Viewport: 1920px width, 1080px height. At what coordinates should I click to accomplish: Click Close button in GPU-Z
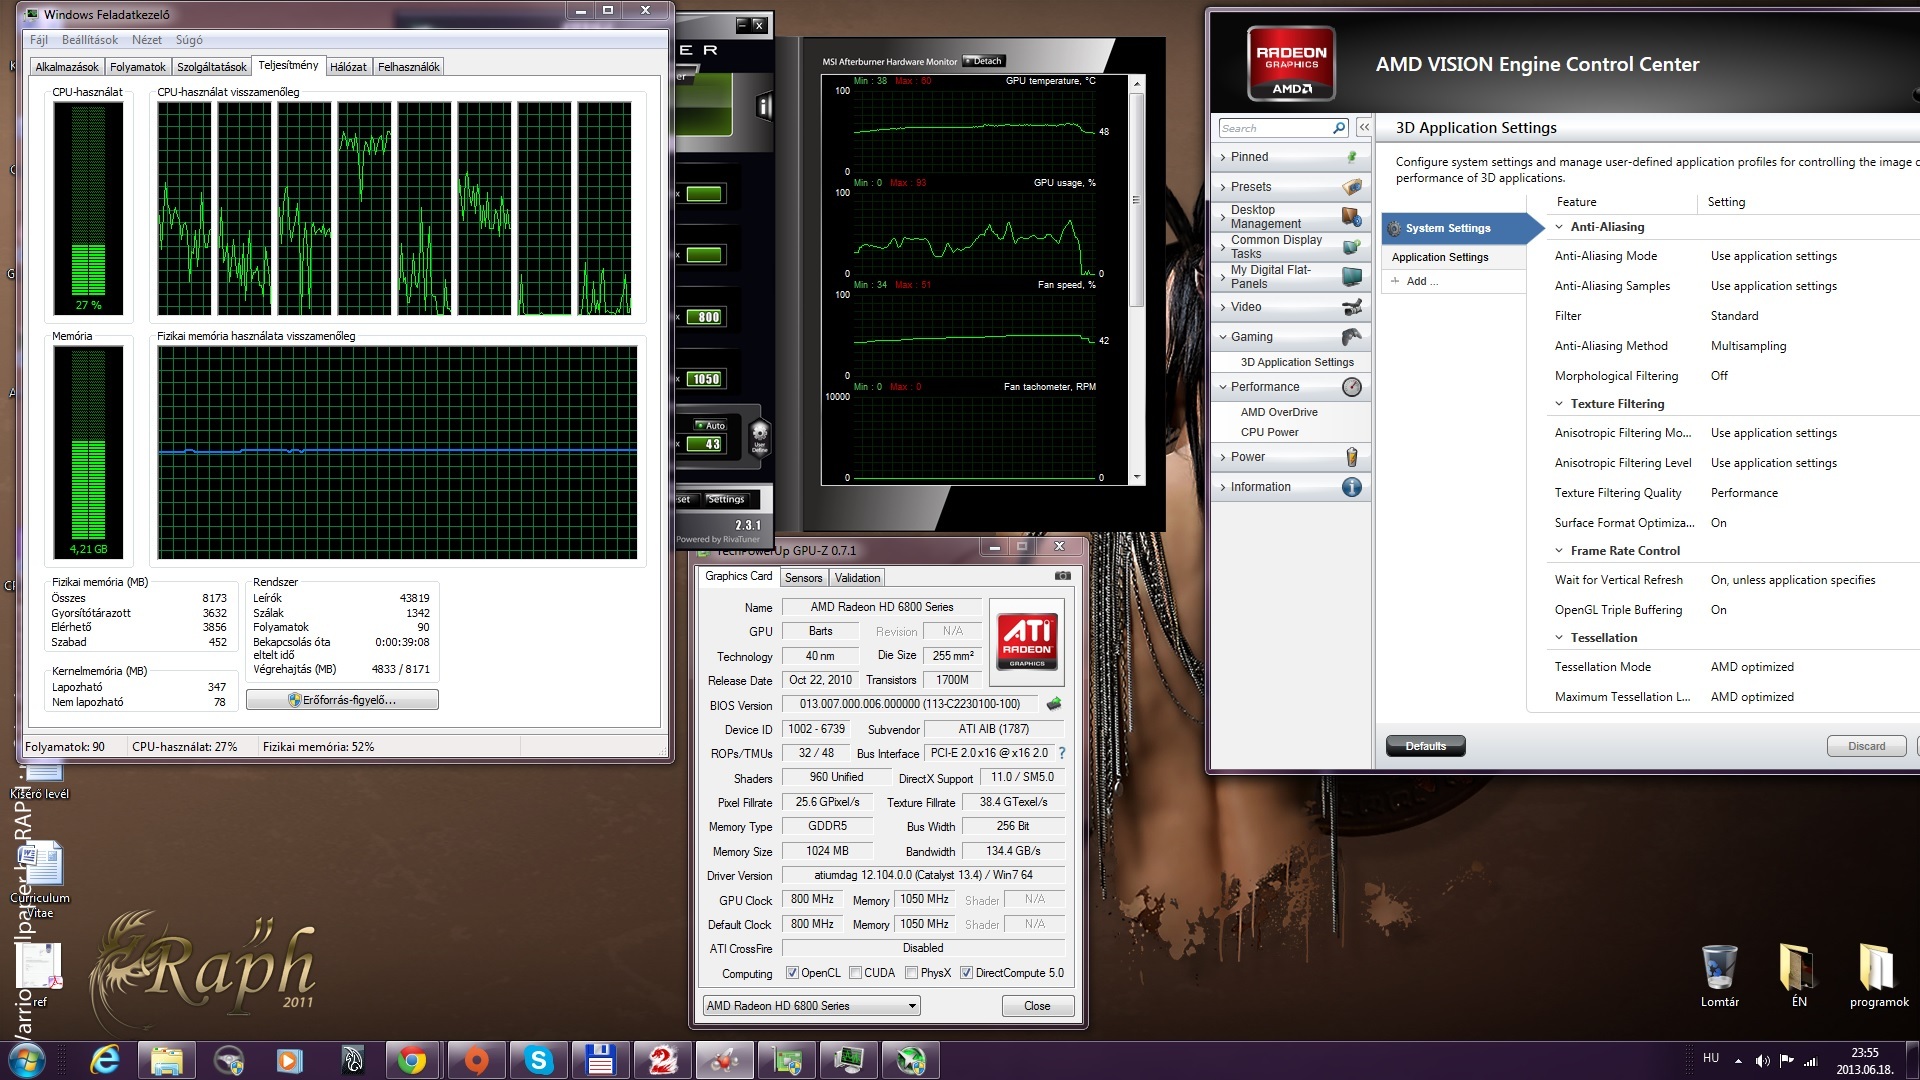click(x=1037, y=1006)
